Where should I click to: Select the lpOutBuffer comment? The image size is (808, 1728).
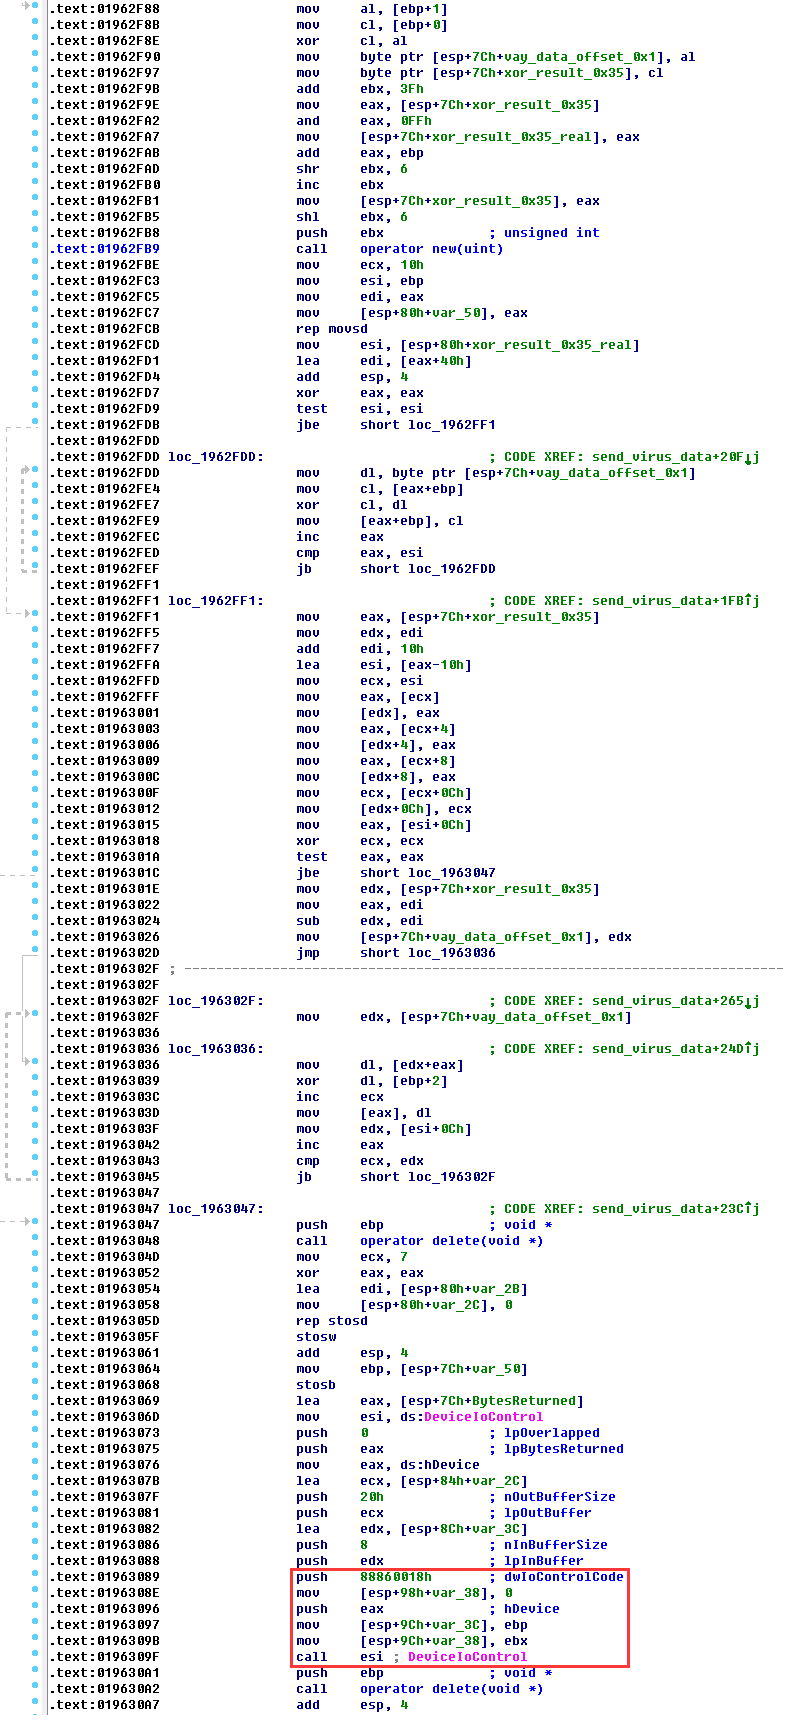point(548,1513)
